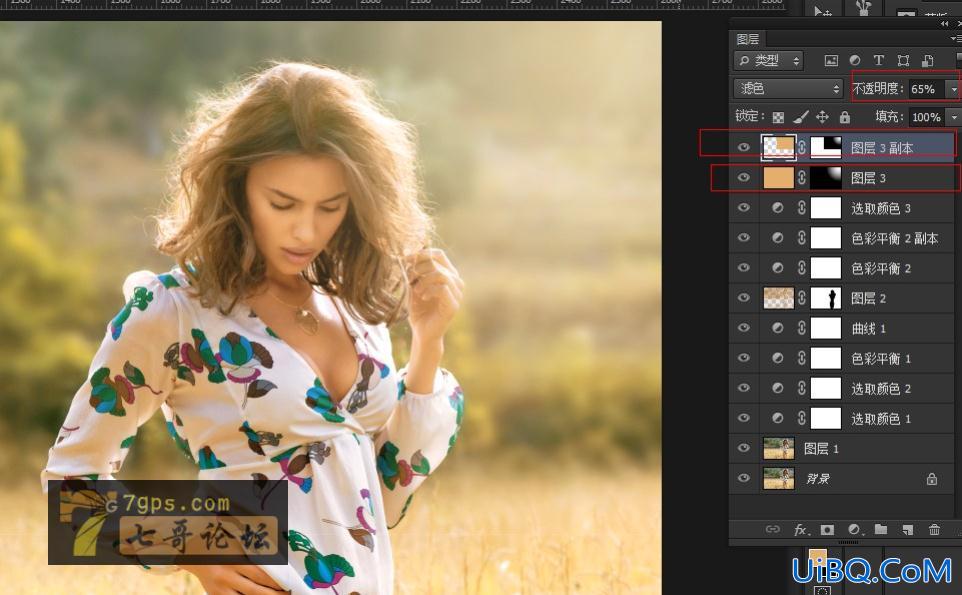Click adjustment icon of 选取颜色 3
This screenshot has height=595, width=962.
(x=777, y=207)
